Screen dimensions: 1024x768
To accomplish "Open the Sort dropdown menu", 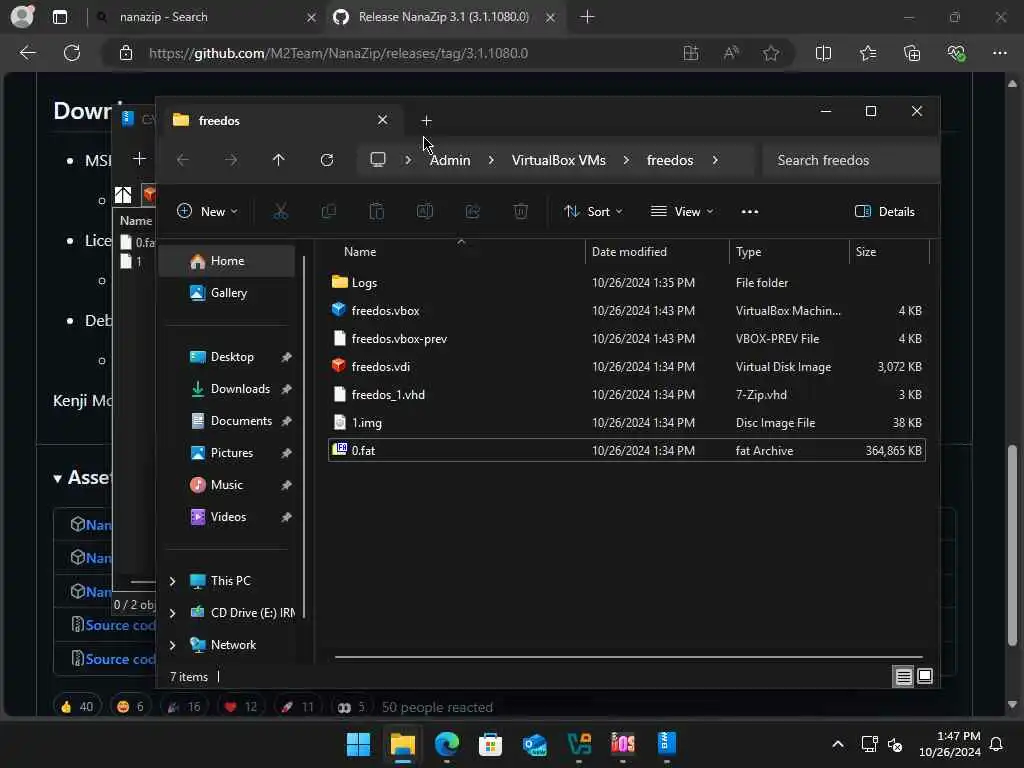I will [x=593, y=212].
